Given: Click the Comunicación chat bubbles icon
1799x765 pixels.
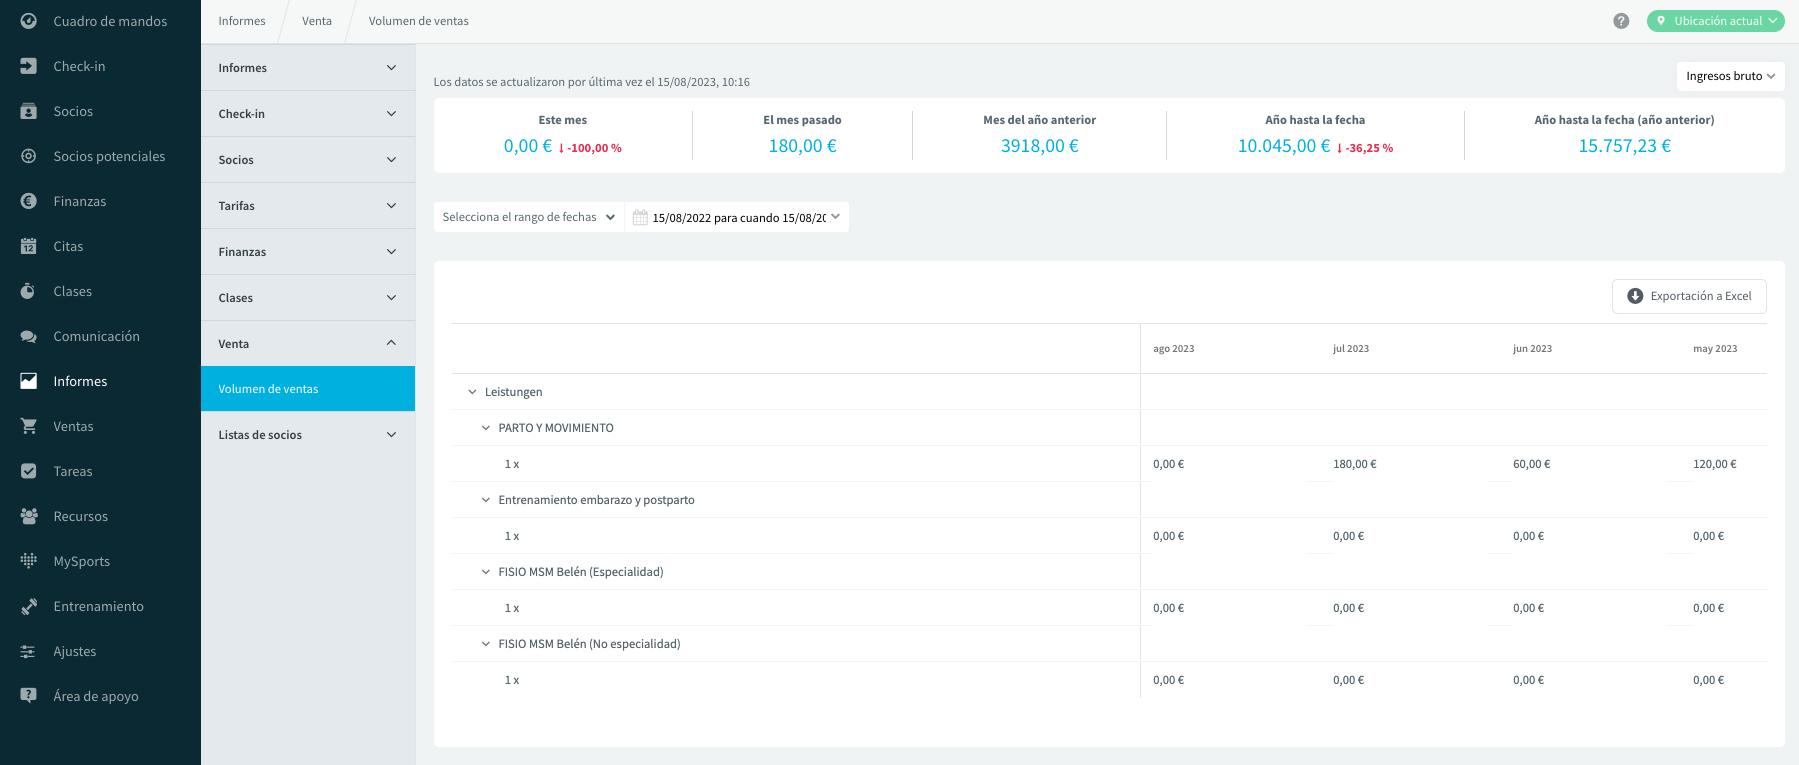Looking at the screenshot, I should 29,336.
